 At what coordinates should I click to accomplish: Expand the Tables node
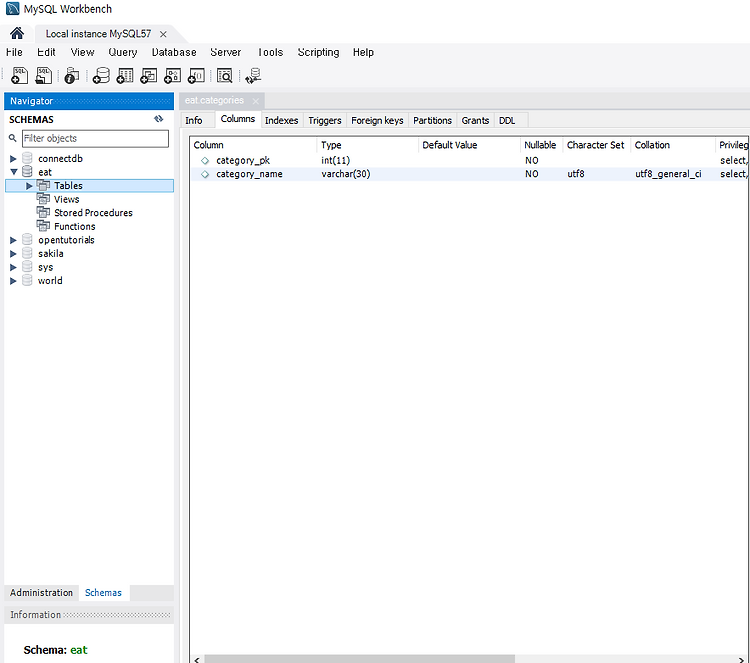pos(29,186)
